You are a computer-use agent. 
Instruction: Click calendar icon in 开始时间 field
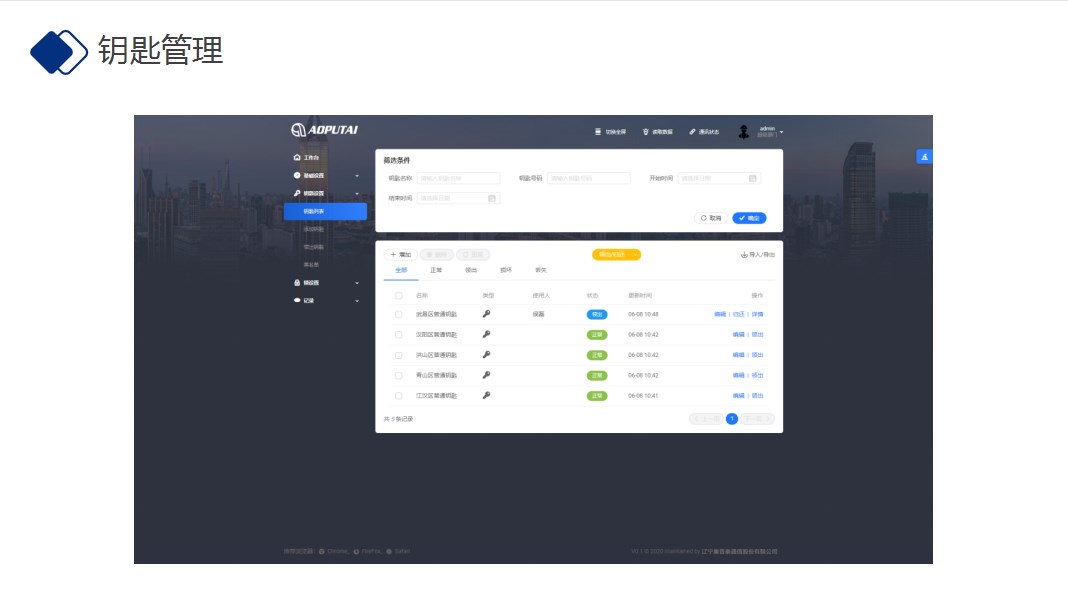pyautogui.click(x=753, y=178)
